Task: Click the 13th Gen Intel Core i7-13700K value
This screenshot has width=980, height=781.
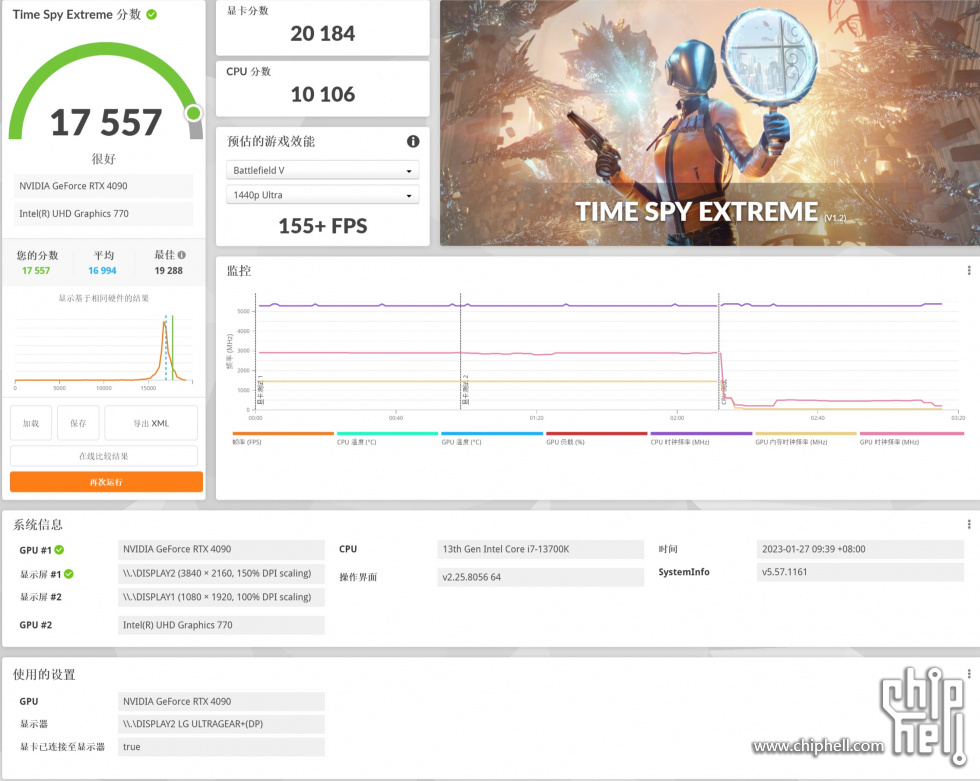Action: click(x=541, y=549)
